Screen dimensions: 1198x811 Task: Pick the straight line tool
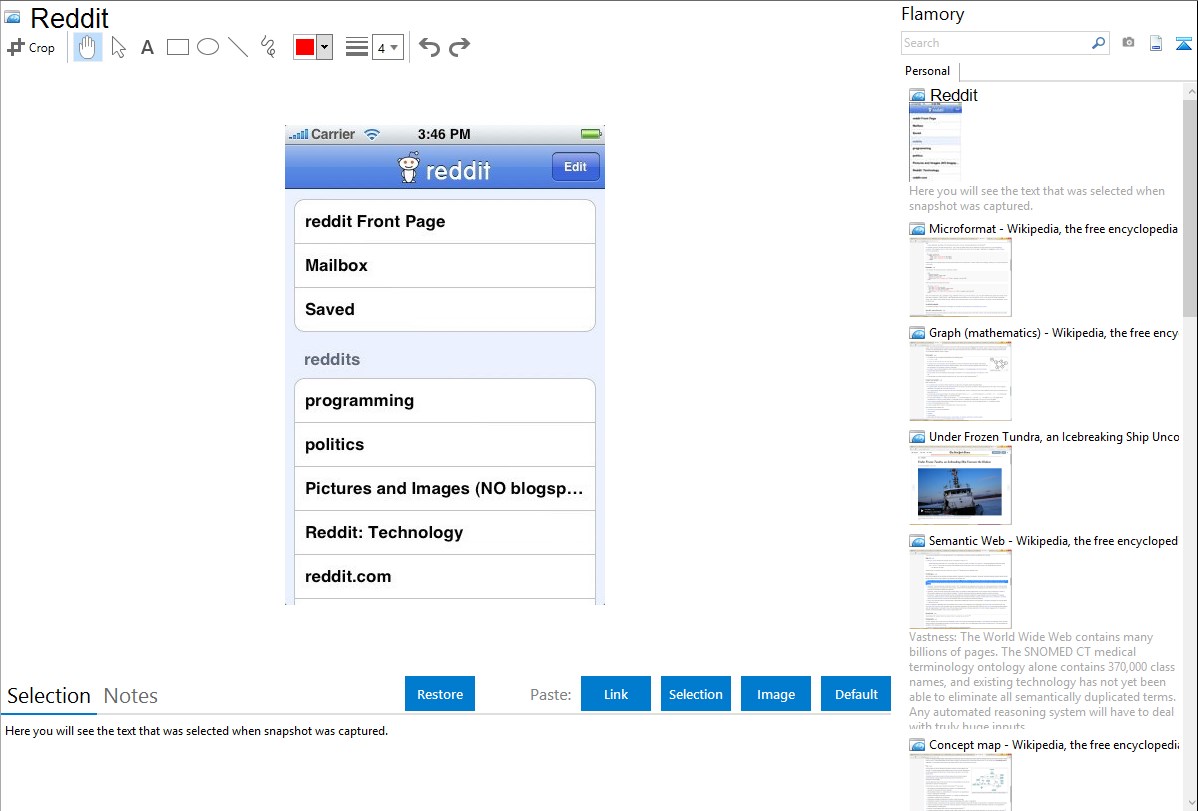click(238, 47)
